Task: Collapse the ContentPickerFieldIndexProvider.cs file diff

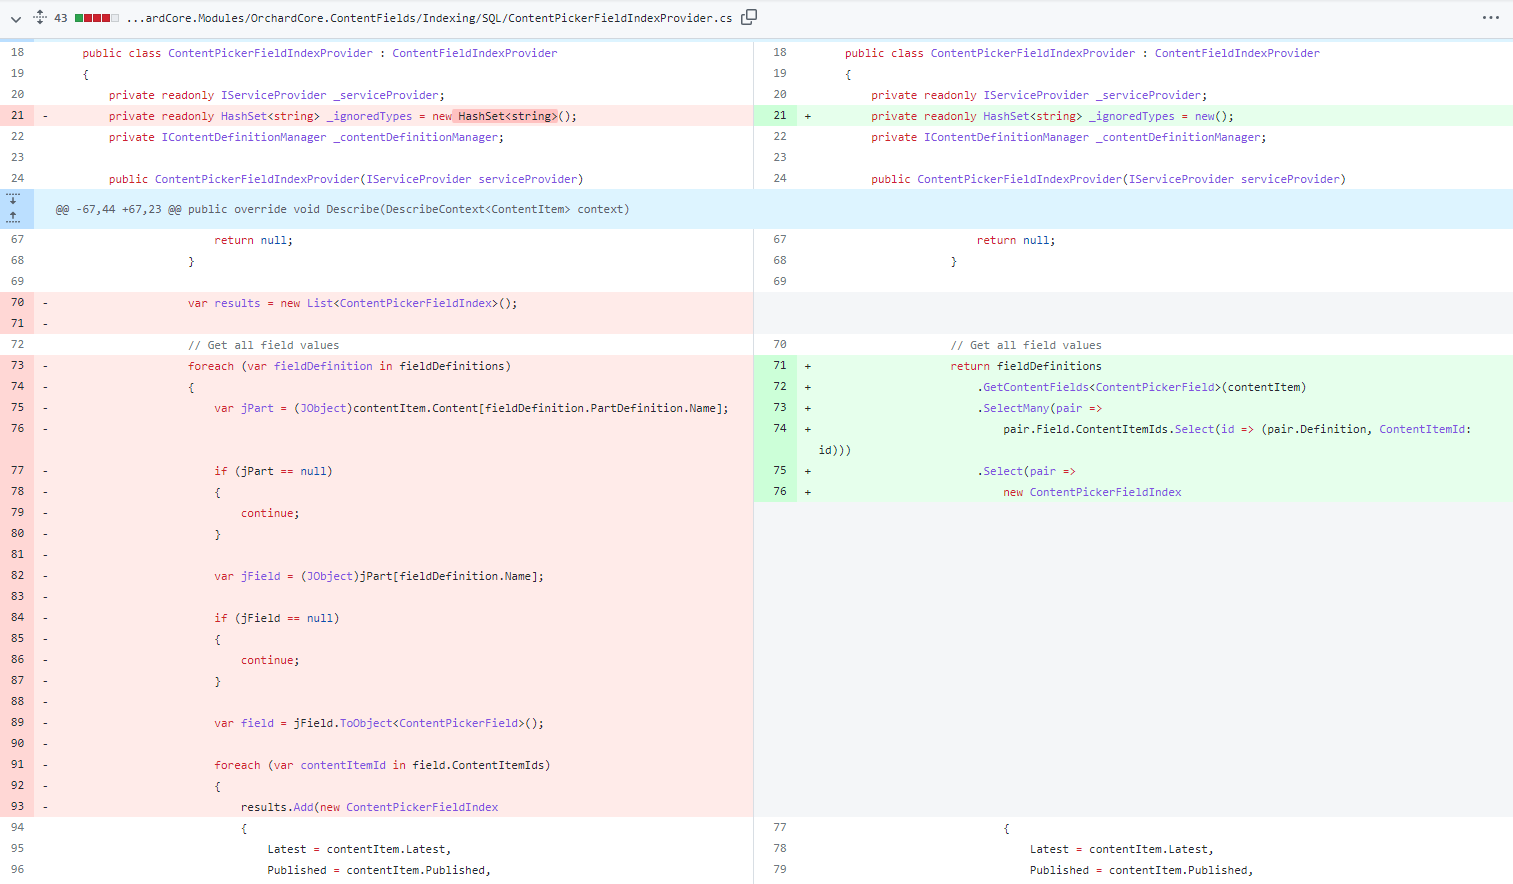Action: coord(15,18)
